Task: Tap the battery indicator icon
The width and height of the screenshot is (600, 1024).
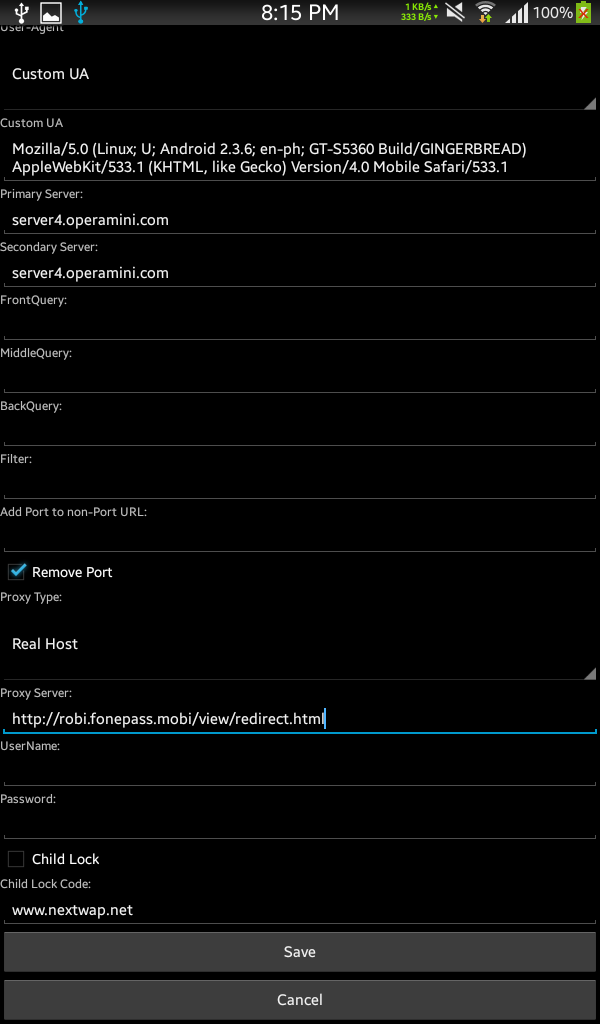Action: [x=584, y=12]
